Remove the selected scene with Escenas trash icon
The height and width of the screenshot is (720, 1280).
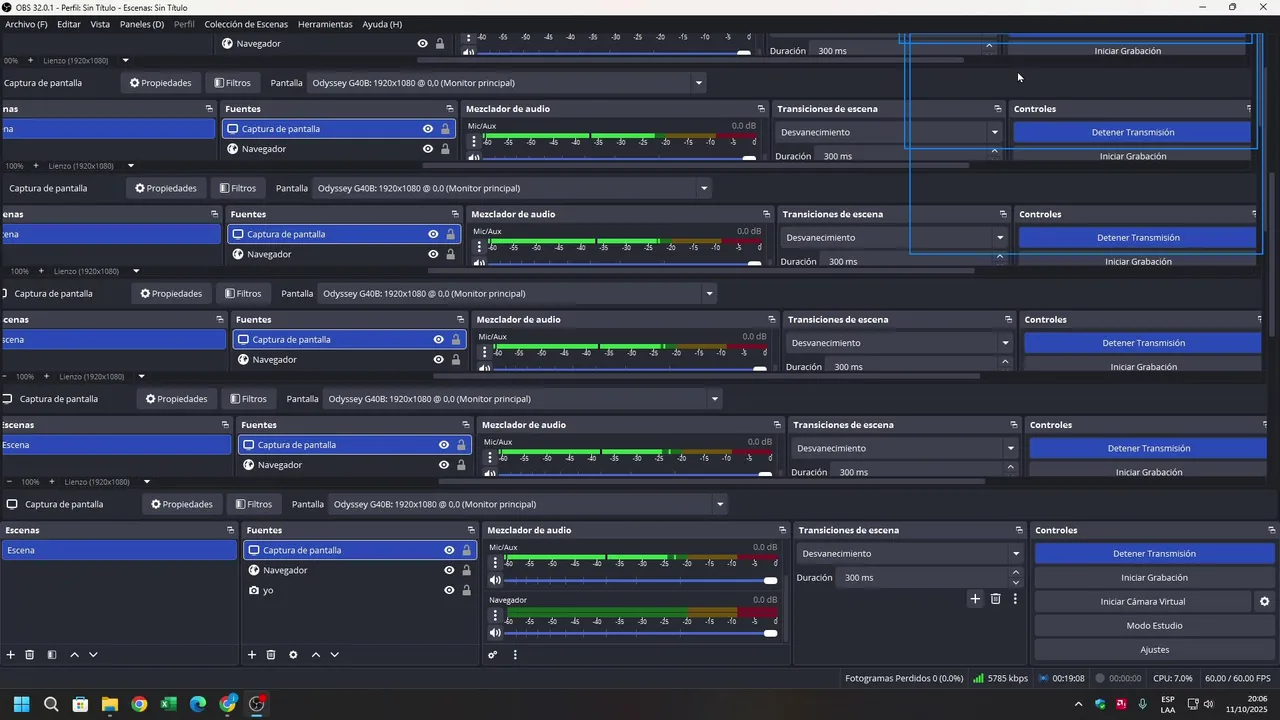[30, 655]
